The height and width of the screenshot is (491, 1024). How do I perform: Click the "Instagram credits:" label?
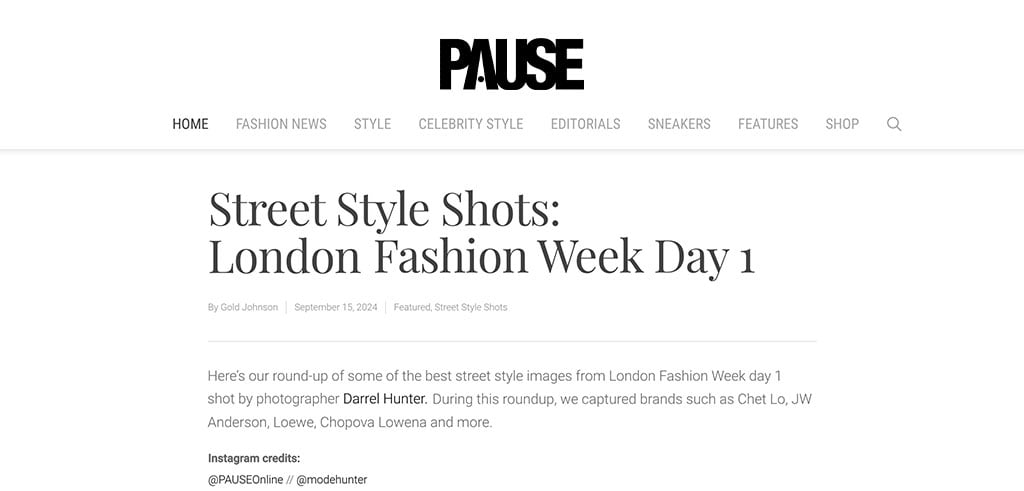pos(254,458)
